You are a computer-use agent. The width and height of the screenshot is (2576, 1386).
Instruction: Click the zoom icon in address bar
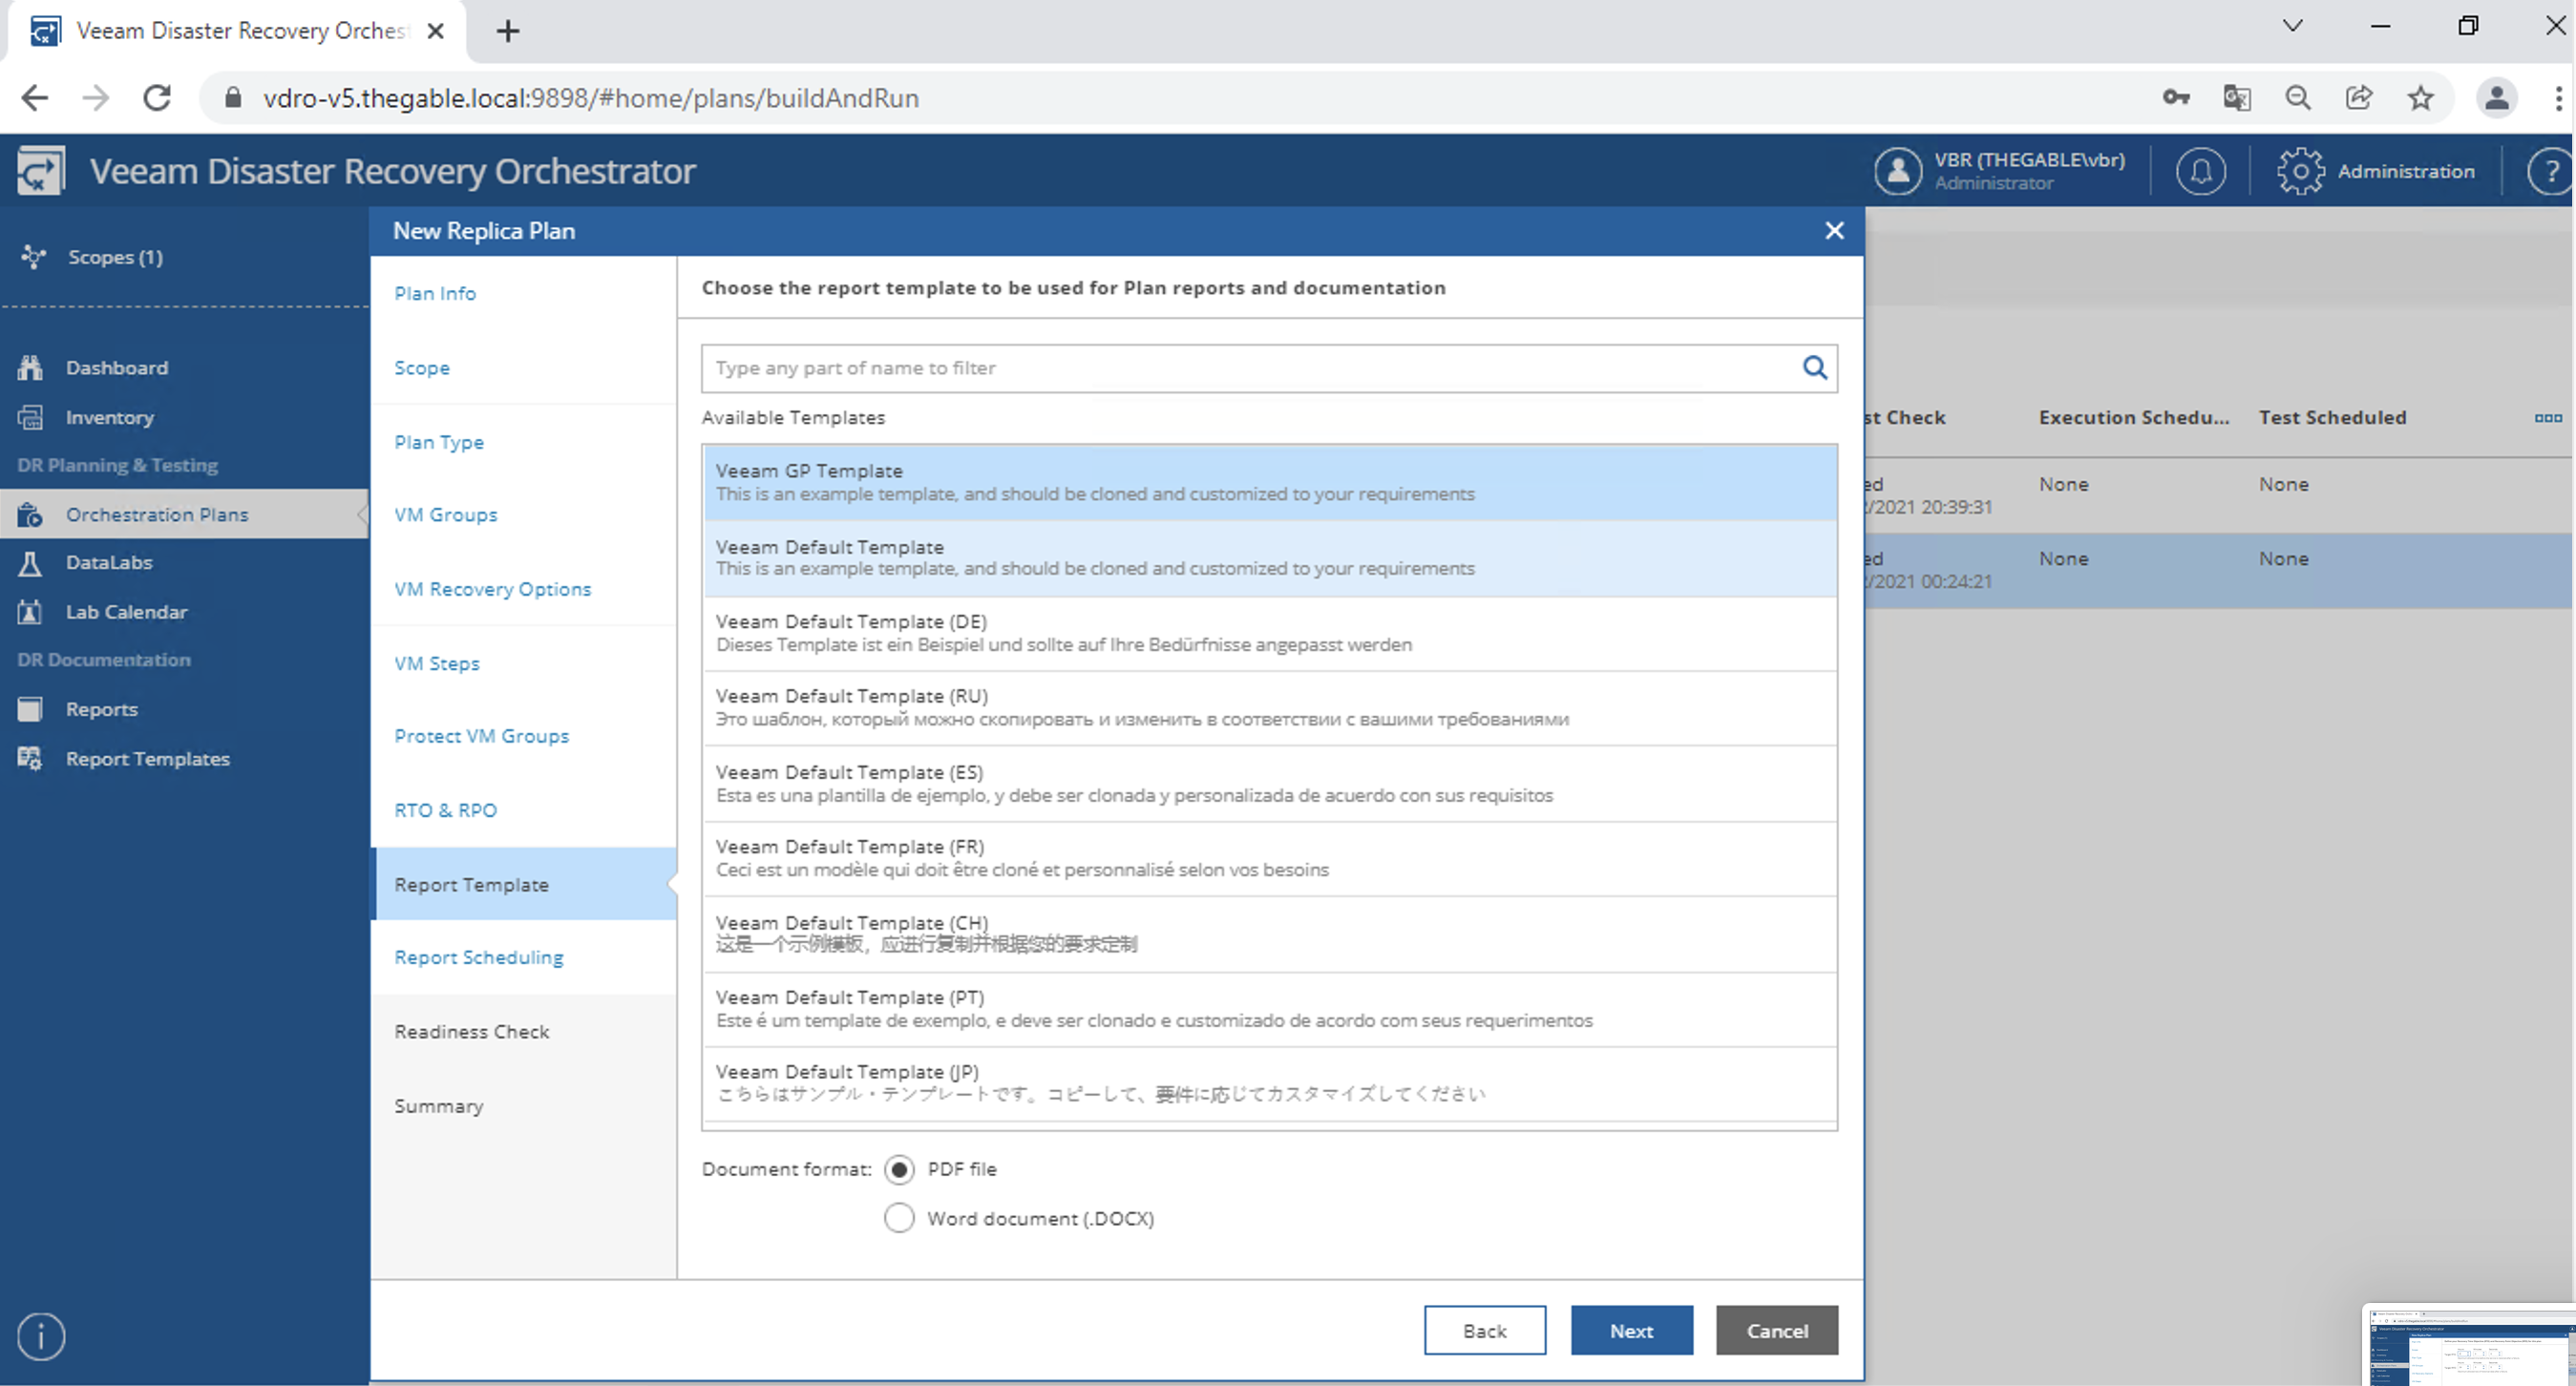tap(2298, 98)
